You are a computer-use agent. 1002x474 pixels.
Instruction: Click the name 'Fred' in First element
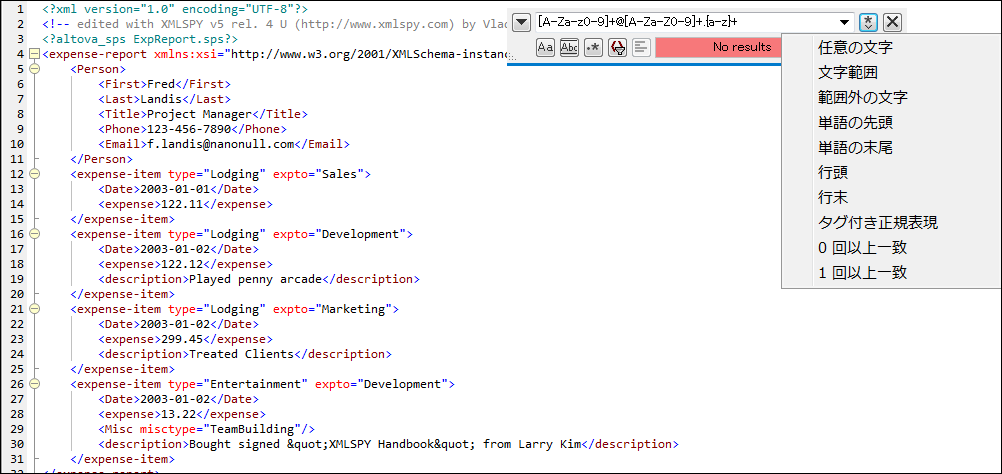(161, 84)
